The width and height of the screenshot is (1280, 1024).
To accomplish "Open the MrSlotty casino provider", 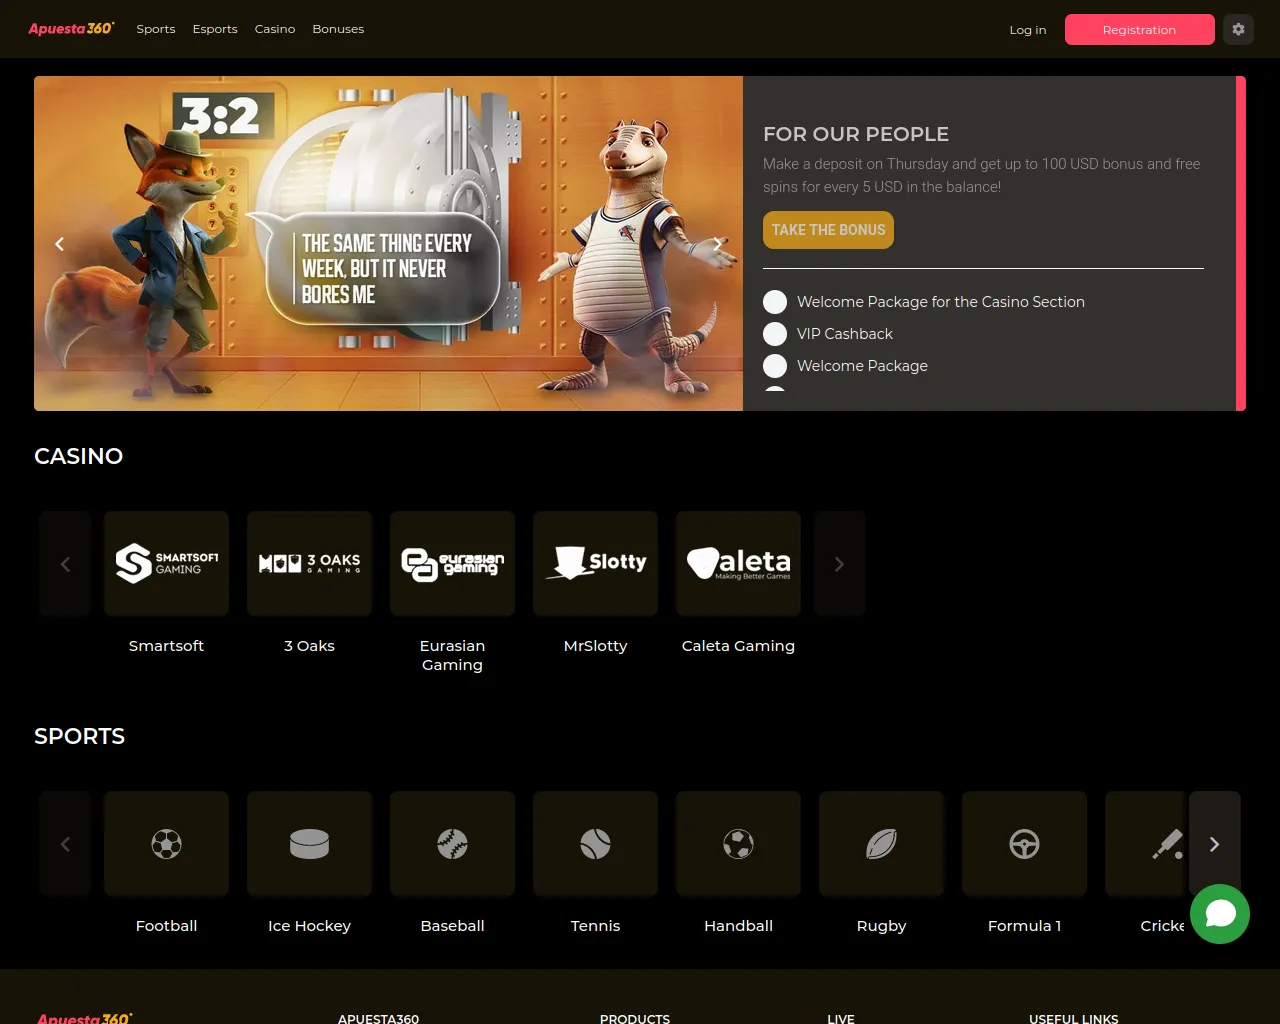I will [595, 563].
